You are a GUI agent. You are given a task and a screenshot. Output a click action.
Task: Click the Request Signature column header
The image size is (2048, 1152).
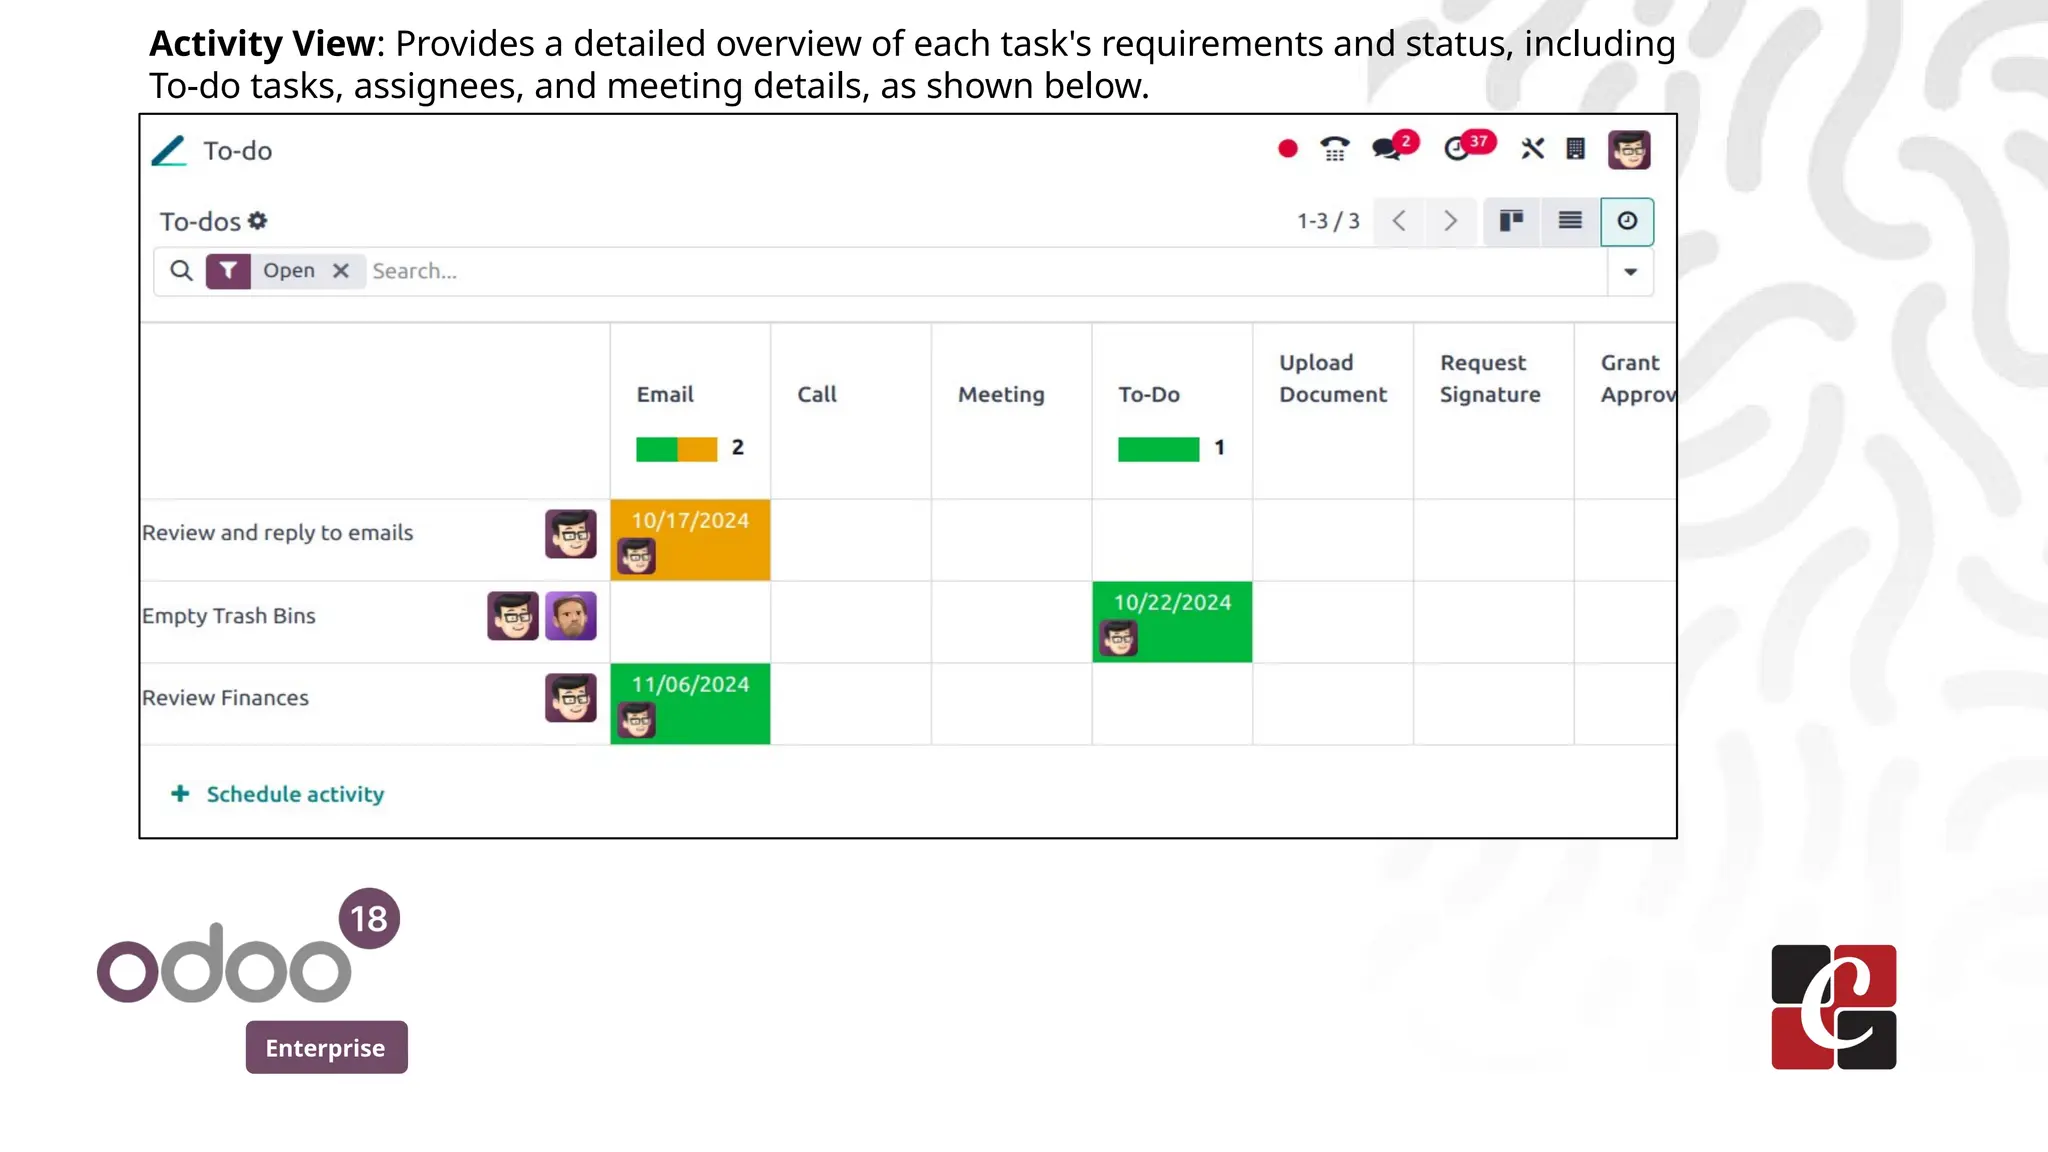(1490, 378)
